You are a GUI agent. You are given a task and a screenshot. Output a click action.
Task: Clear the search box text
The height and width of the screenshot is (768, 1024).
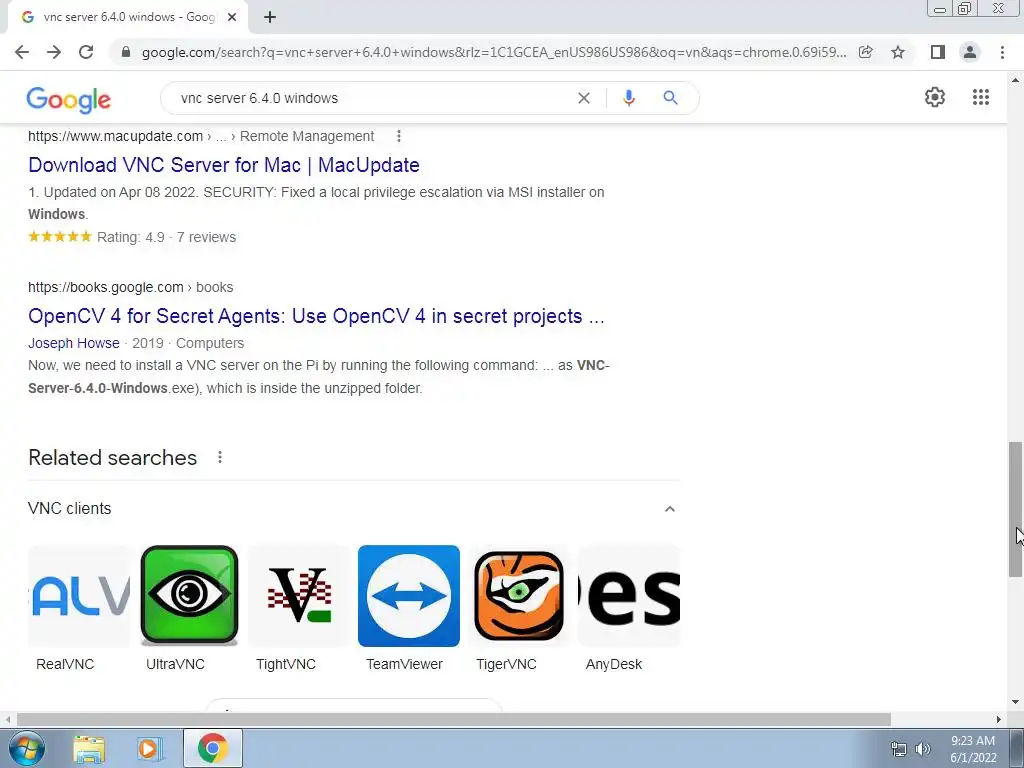tap(584, 98)
